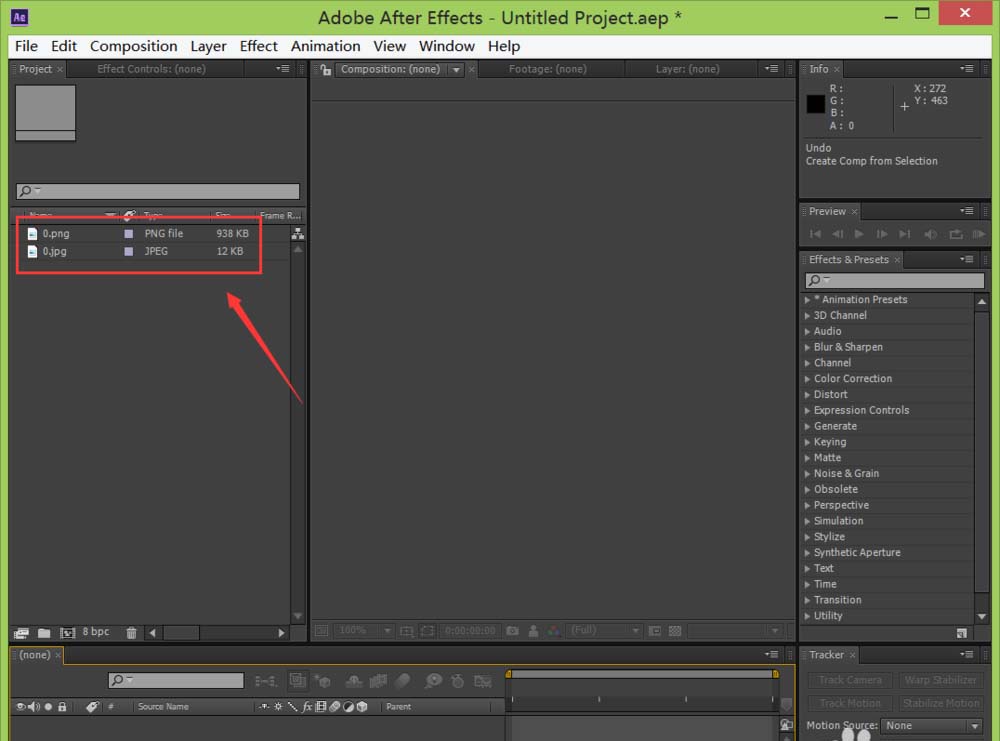Click the new composition icon in Project panel
Image resolution: width=1000 pixels, height=741 pixels.
pyautogui.click(x=67, y=633)
